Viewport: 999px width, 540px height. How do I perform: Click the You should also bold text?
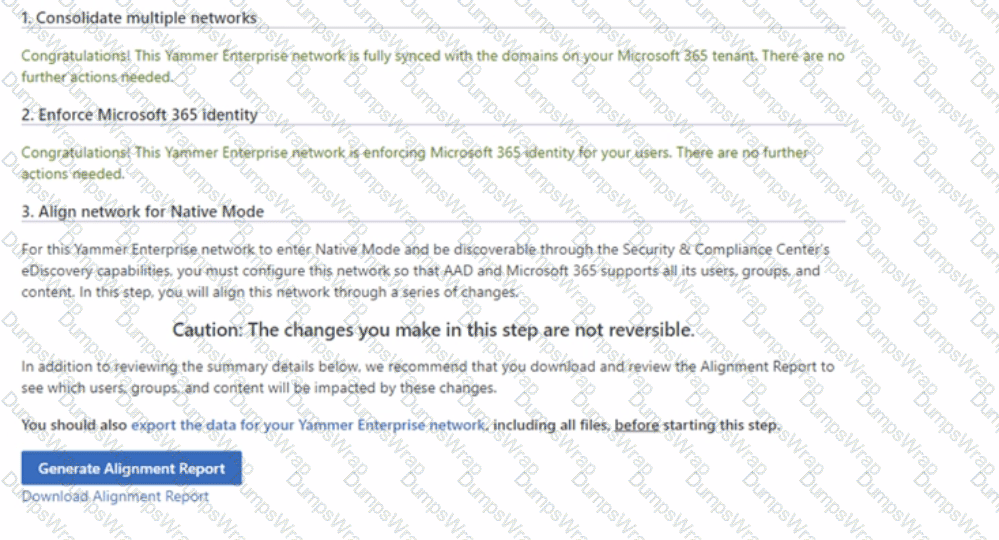(x=74, y=426)
